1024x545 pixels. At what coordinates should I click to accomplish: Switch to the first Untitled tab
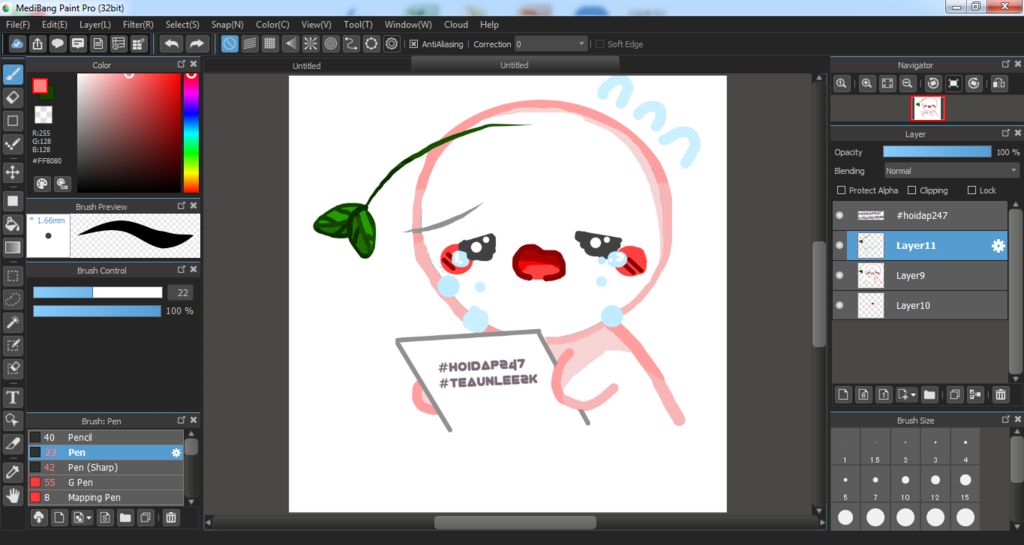pyautogui.click(x=307, y=65)
